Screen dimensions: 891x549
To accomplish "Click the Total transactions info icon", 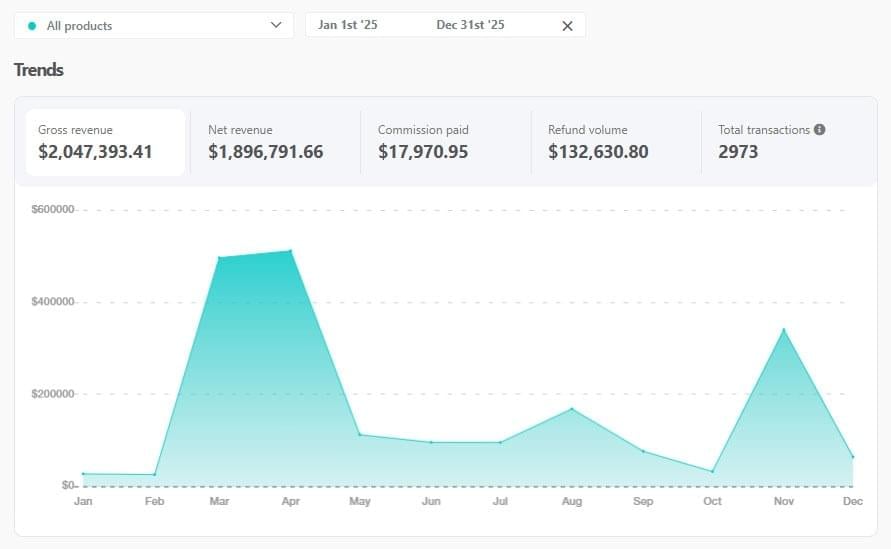I will tap(820, 130).
